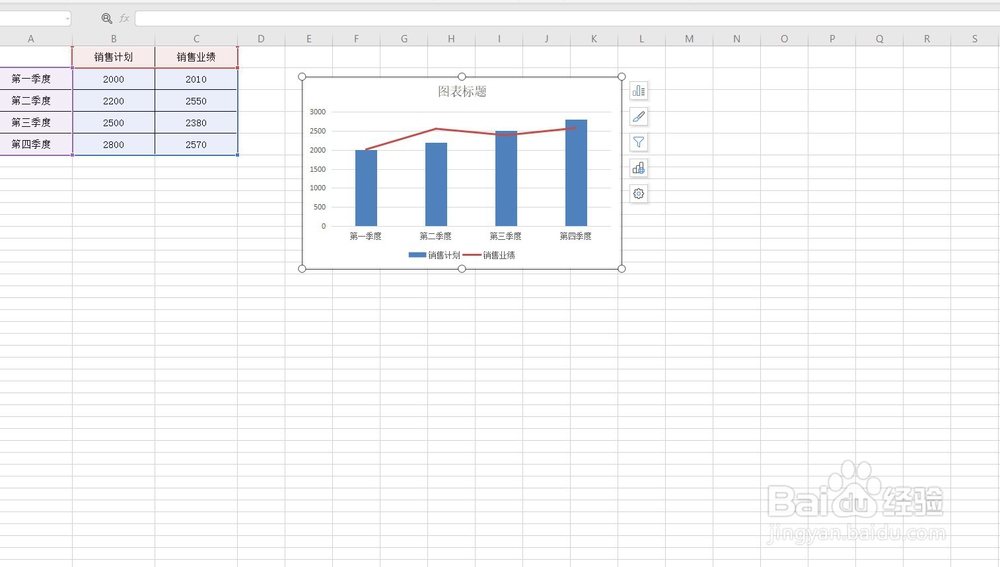Select the 第二季度 blue bar in chart
Screen dimensions: 1000x567
(436, 184)
